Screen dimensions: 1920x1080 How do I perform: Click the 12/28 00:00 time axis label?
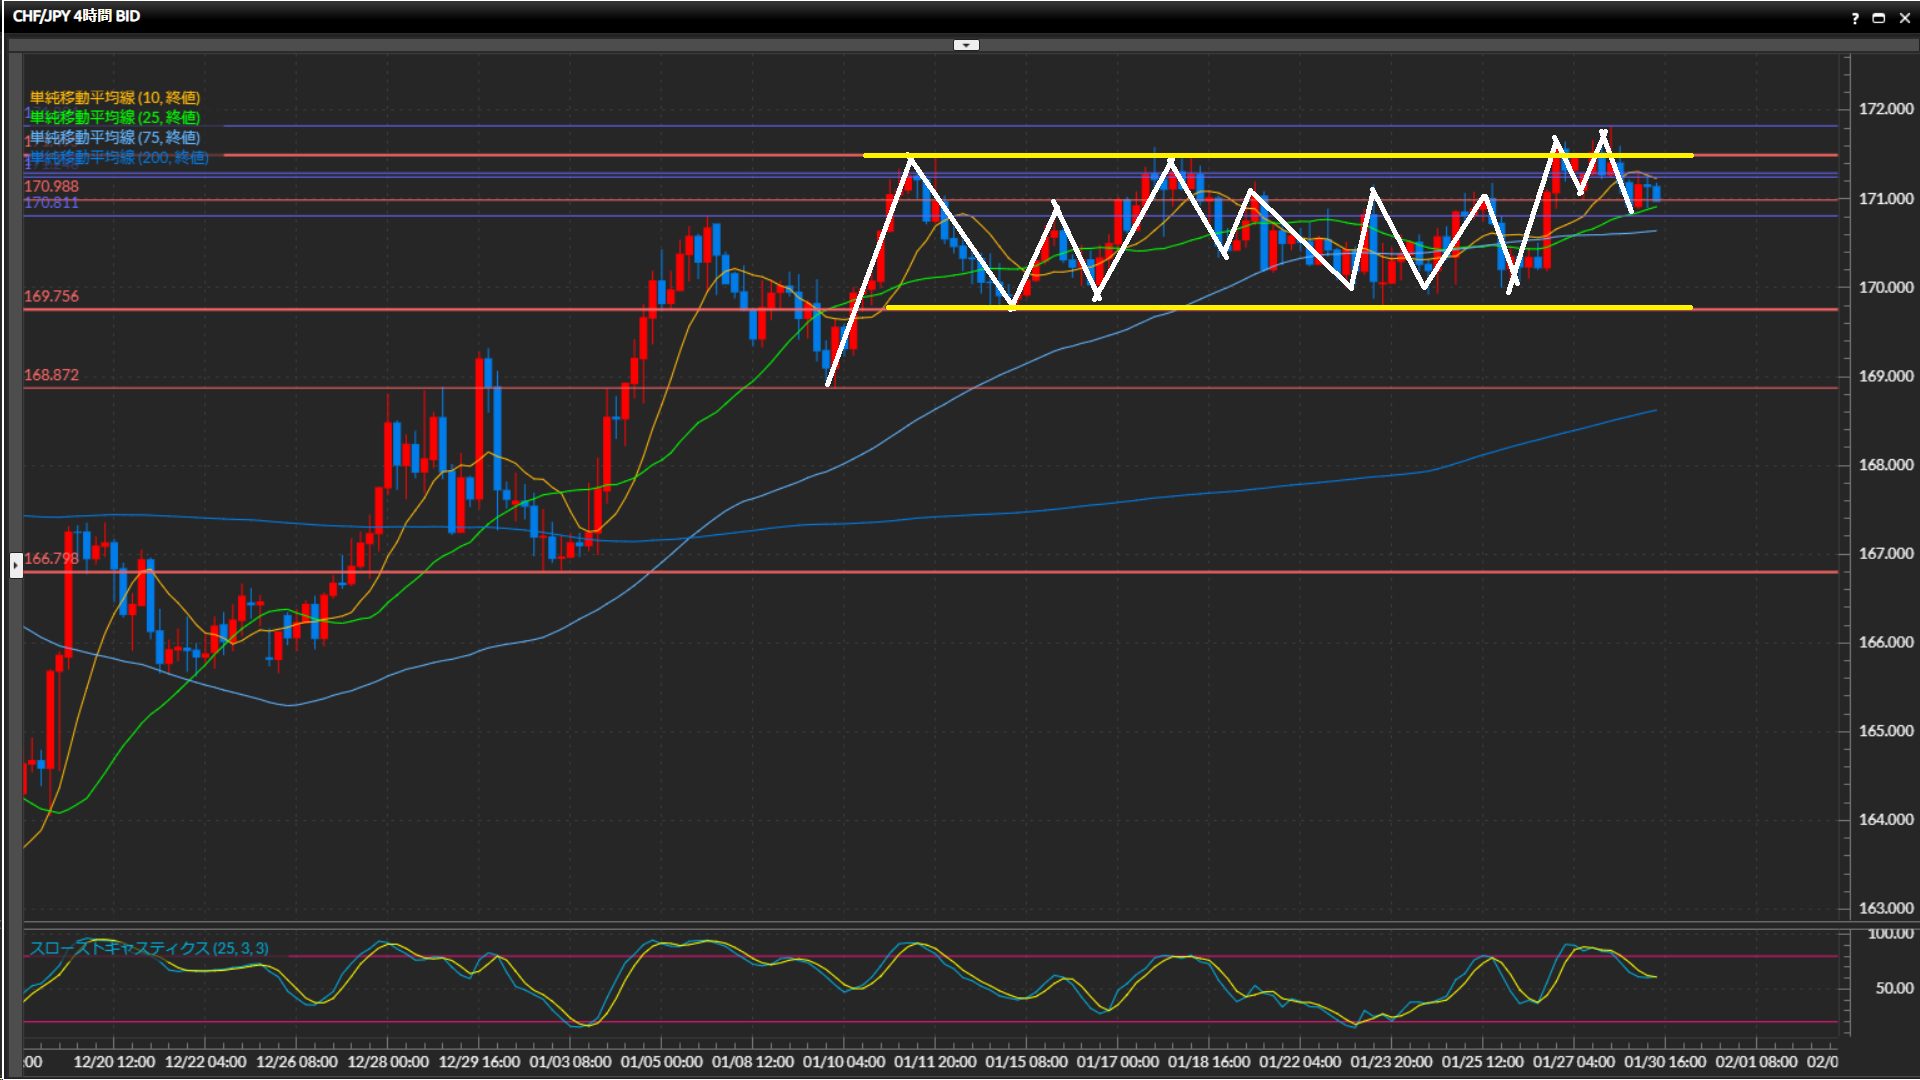[x=388, y=1062]
